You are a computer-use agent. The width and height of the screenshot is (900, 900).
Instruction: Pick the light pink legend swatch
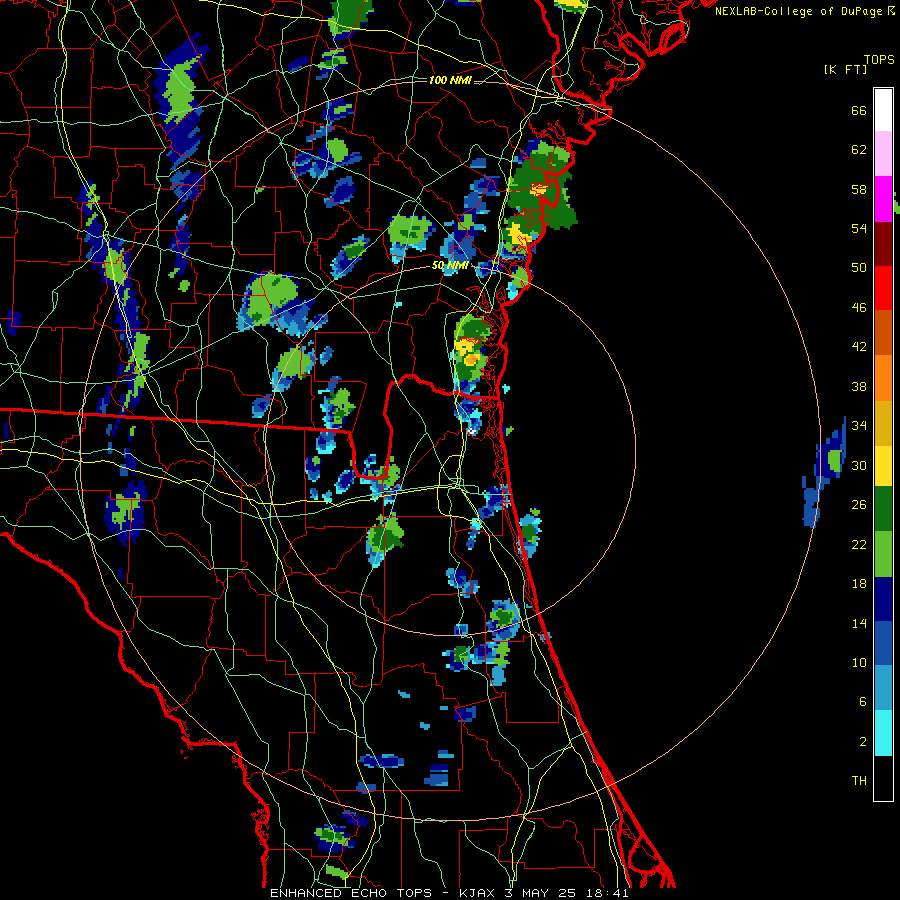(x=883, y=153)
